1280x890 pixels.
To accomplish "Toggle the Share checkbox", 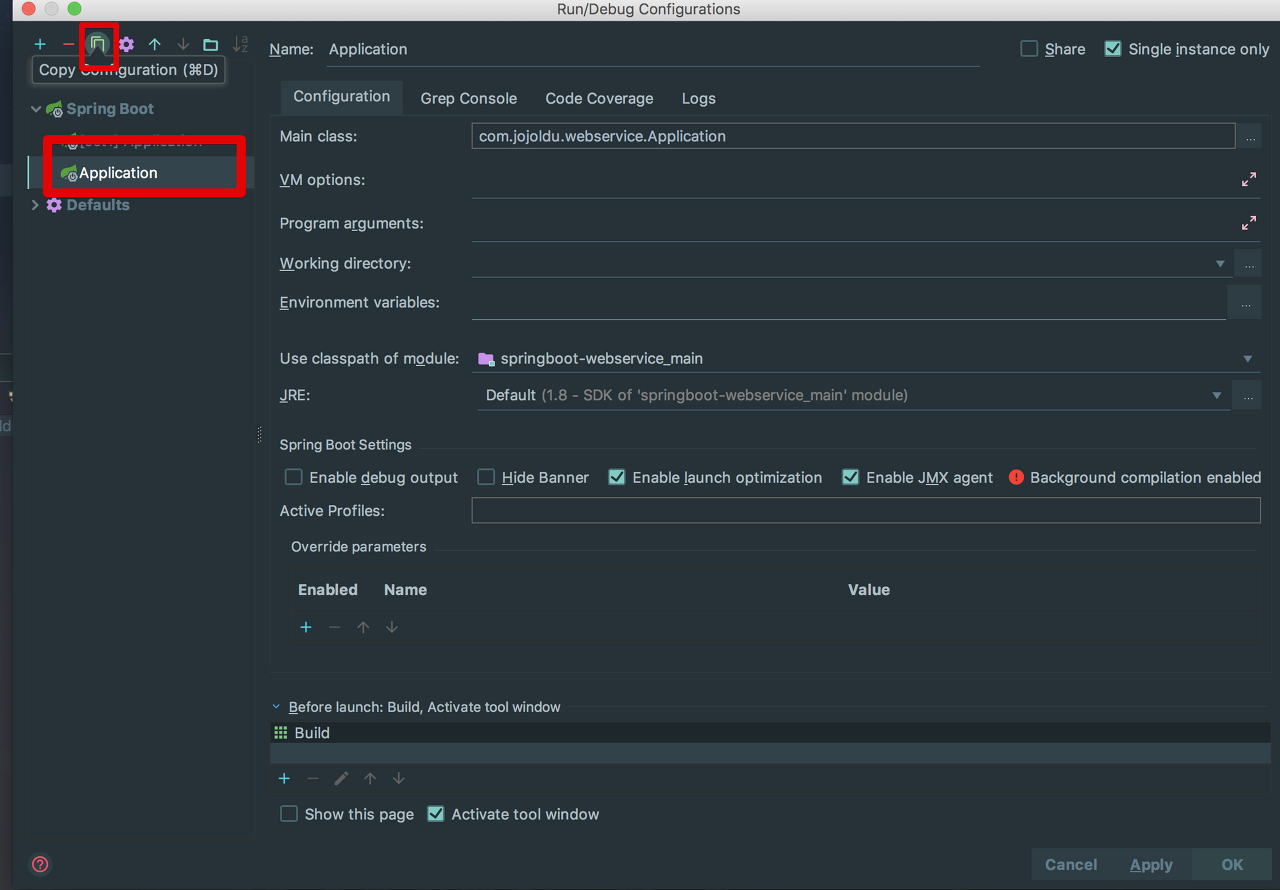I will point(1029,49).
